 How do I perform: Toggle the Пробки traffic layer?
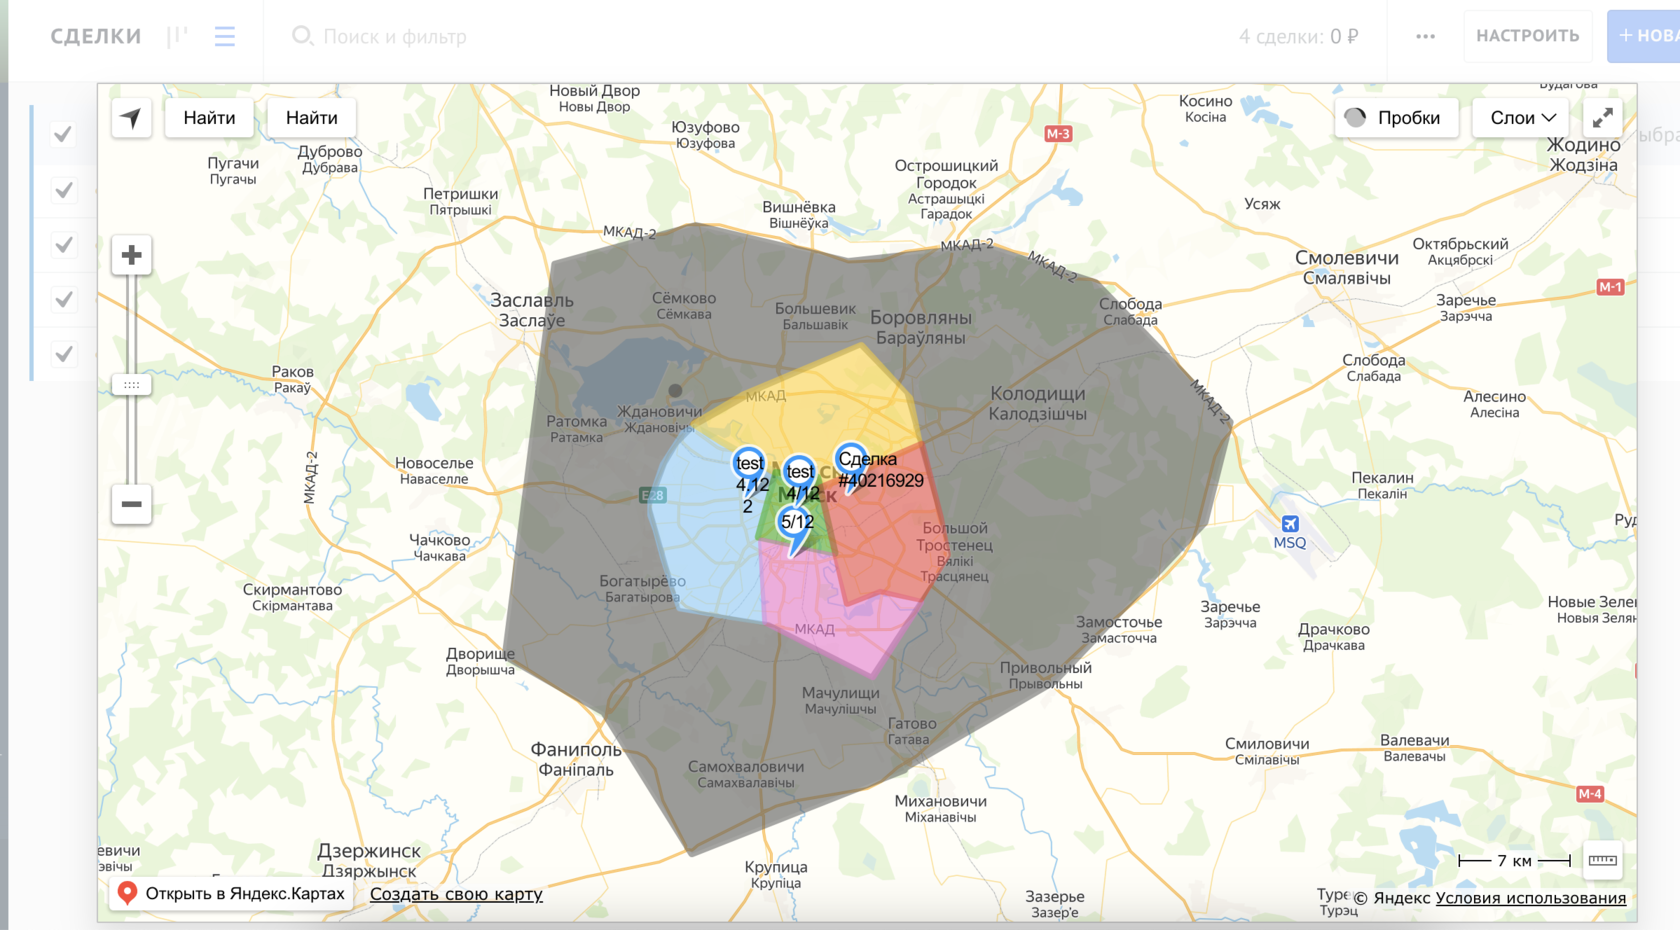pos(1396,118)
